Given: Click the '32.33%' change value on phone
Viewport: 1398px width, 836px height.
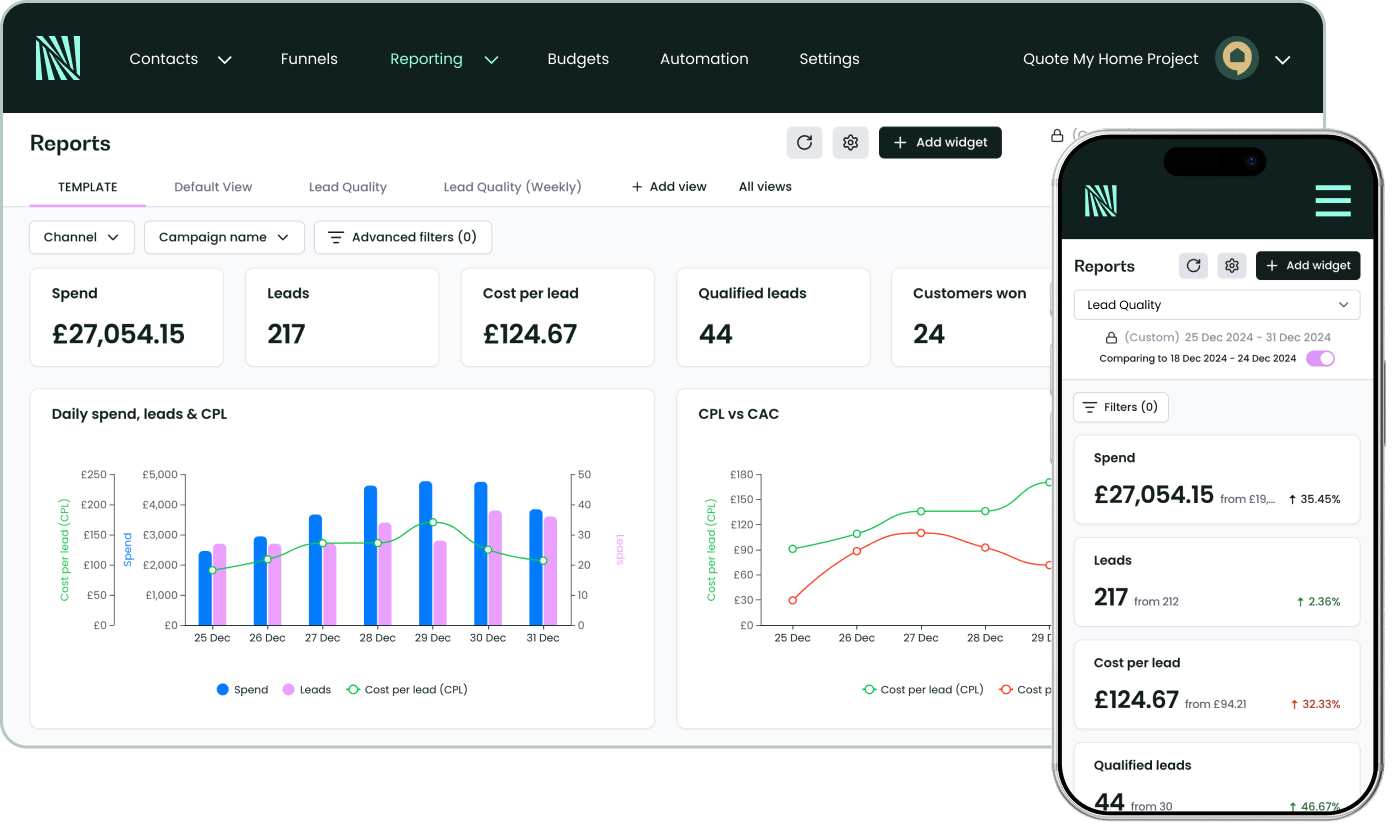Looking at the screenshot, I should click(1321, 704).
